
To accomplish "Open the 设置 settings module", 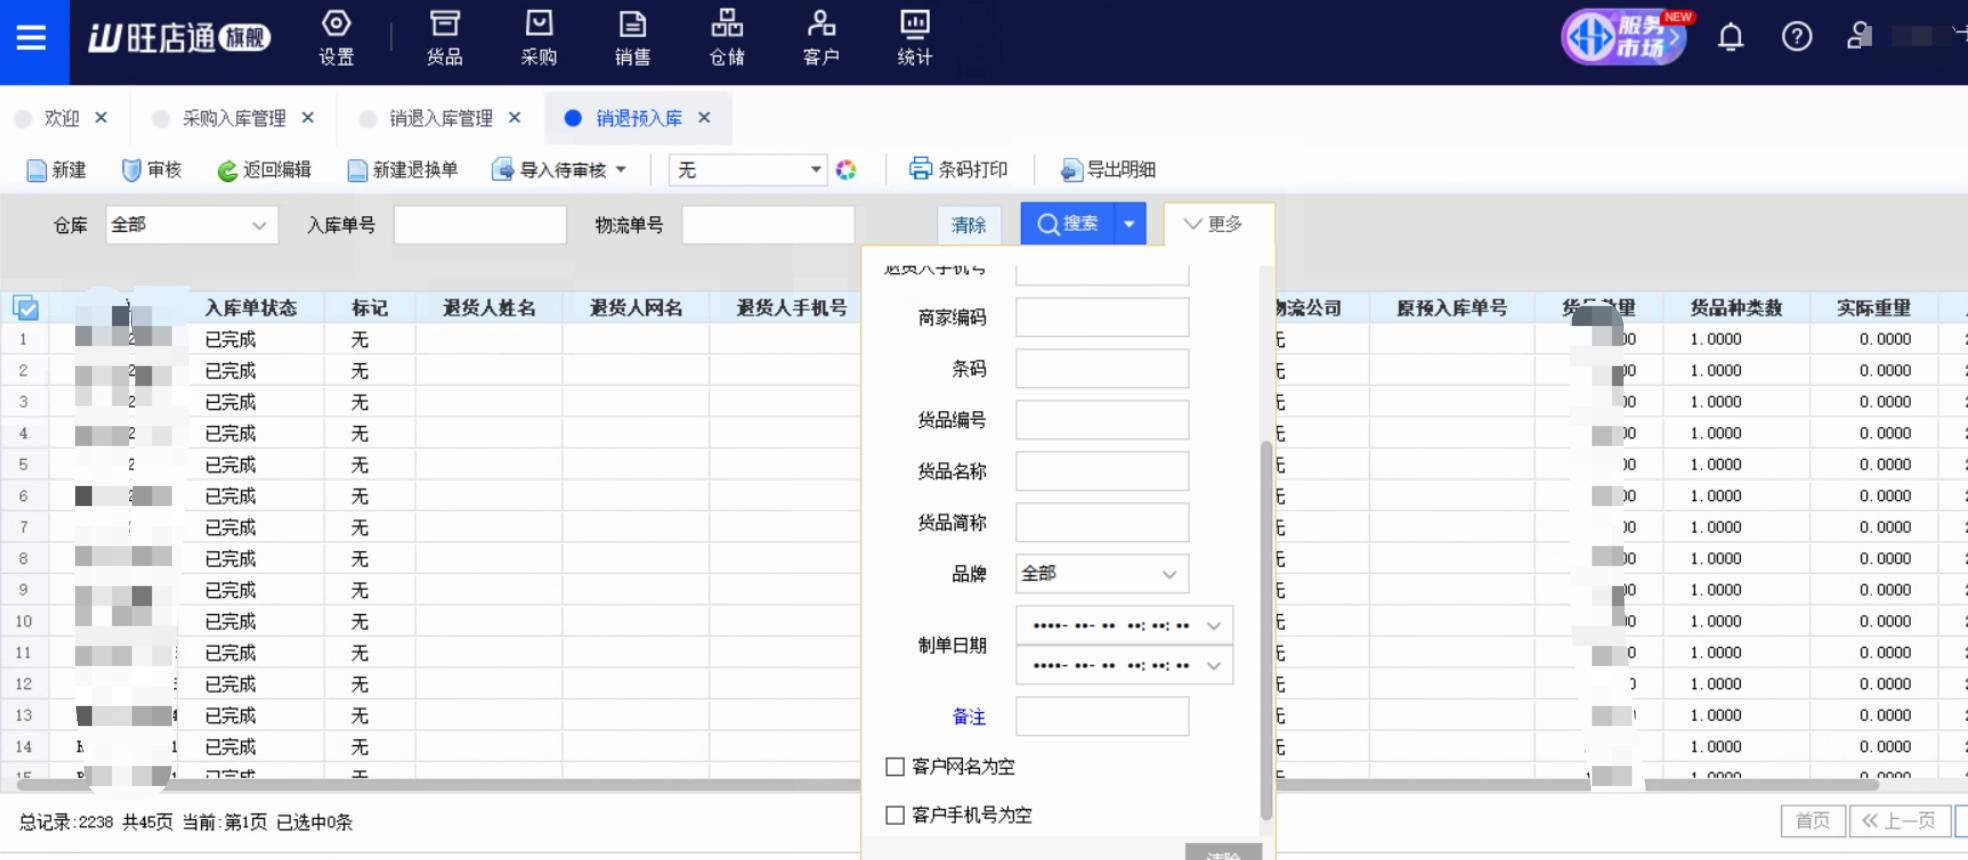I will tap(336, 38).
